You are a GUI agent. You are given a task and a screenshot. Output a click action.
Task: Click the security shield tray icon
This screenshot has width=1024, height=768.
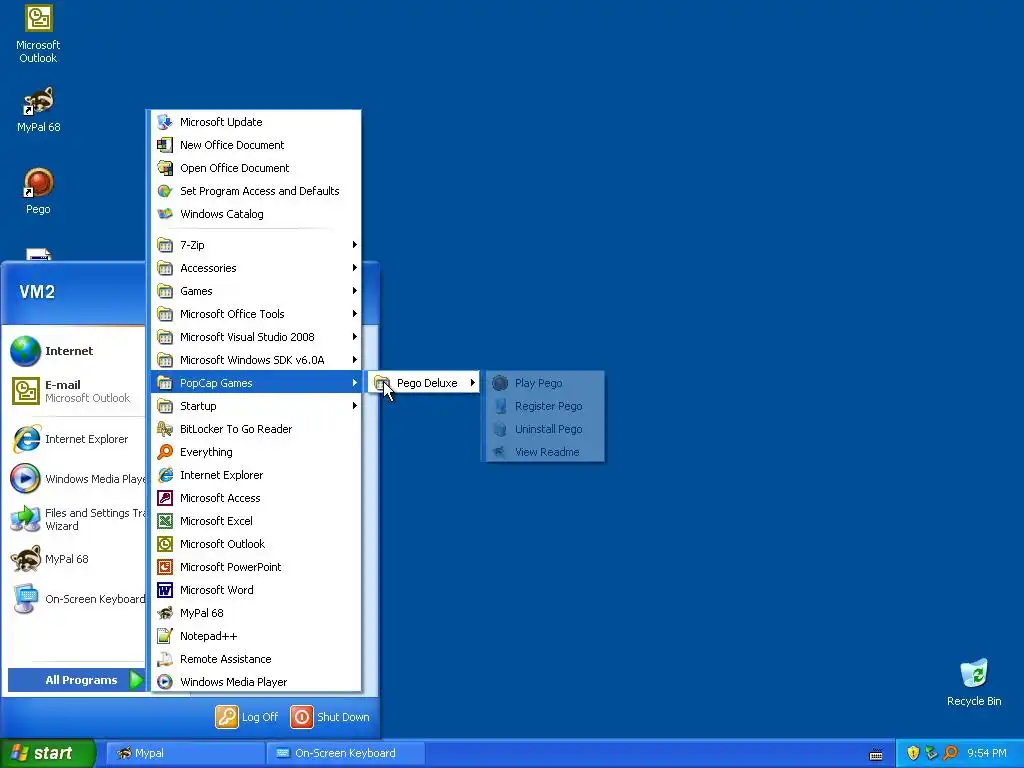coord(913,753)
